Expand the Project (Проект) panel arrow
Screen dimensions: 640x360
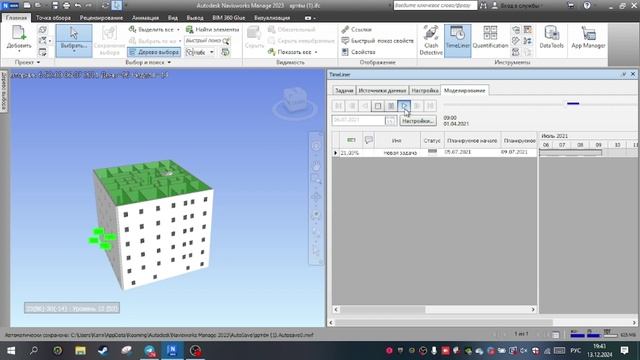[38, 62]
